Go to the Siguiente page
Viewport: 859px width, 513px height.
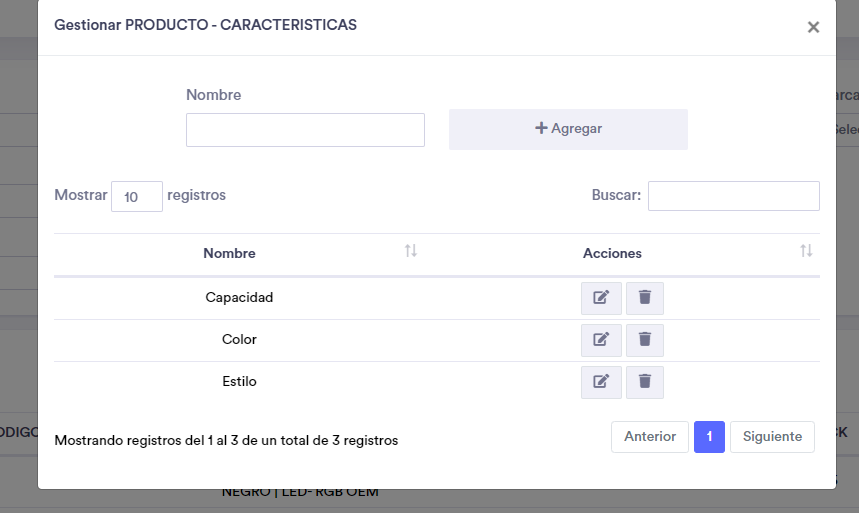point(772,437)
